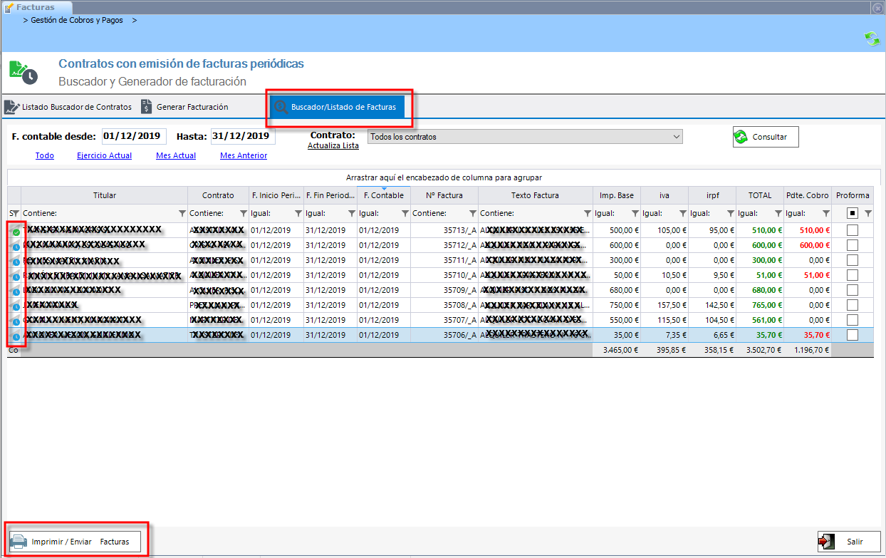This screenshot has width=886, height=558.
Task: Click the F. contable desde date field
Action: coord(134,136)
